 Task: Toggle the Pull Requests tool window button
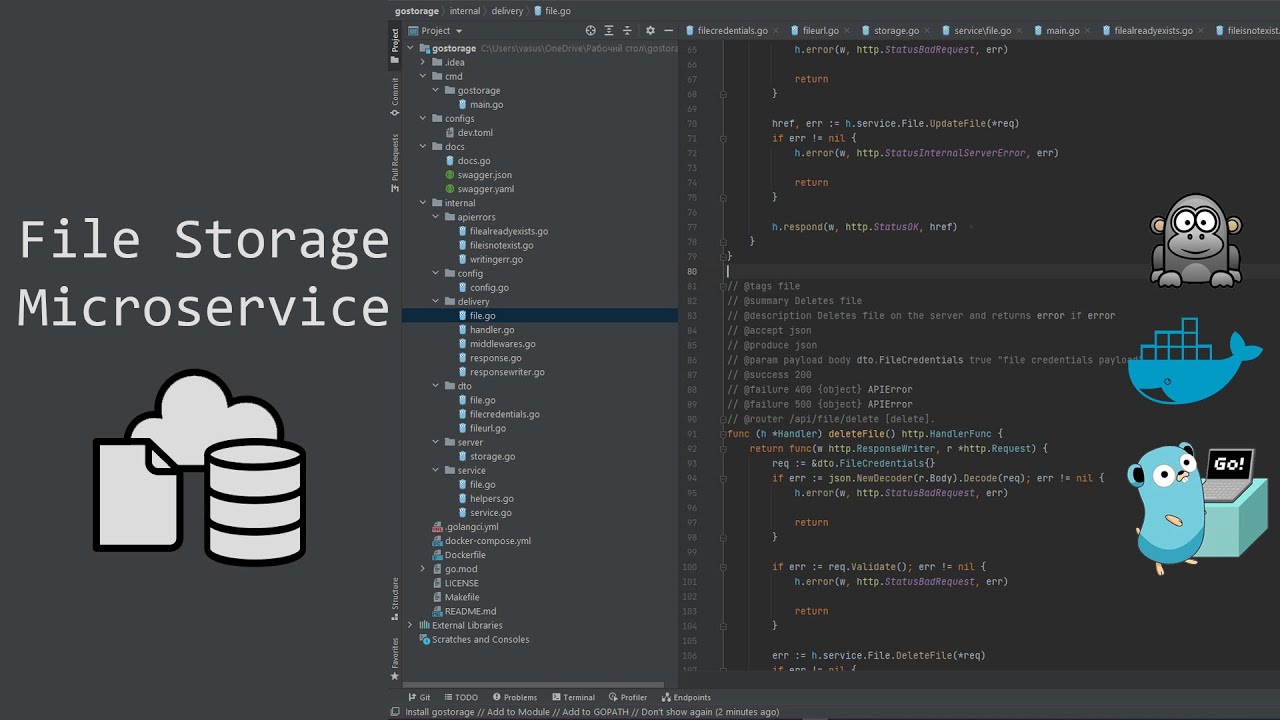point(395,164)
